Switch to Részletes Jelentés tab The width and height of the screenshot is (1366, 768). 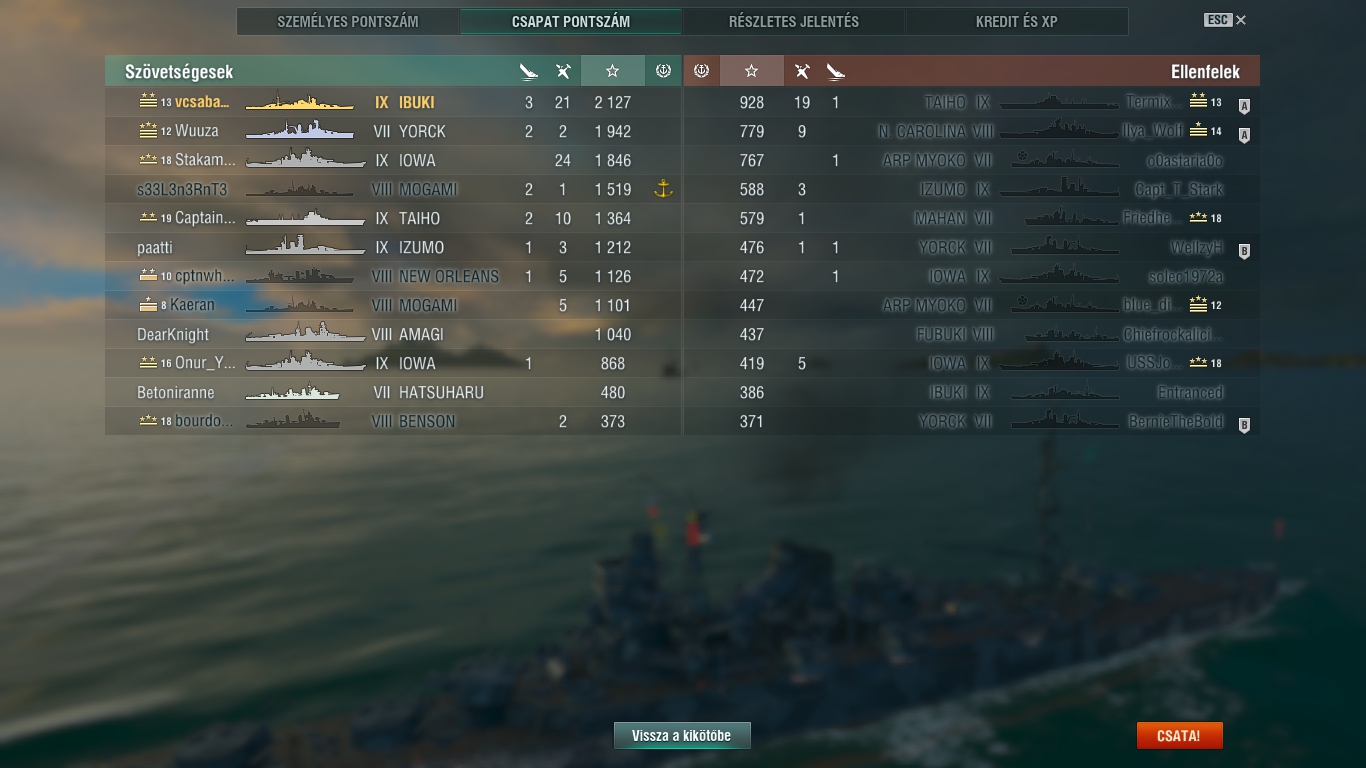pyautogui.click(x=794, y=21)
